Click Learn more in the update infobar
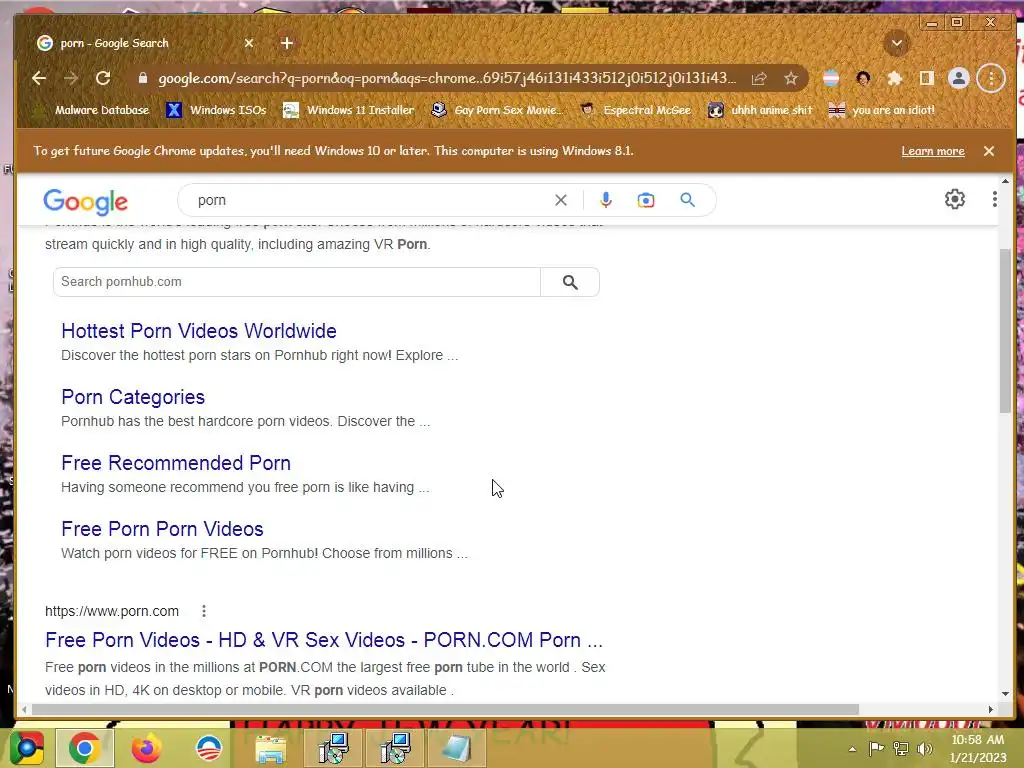This screenshot has height=768, width=1024. coord(933,151)
